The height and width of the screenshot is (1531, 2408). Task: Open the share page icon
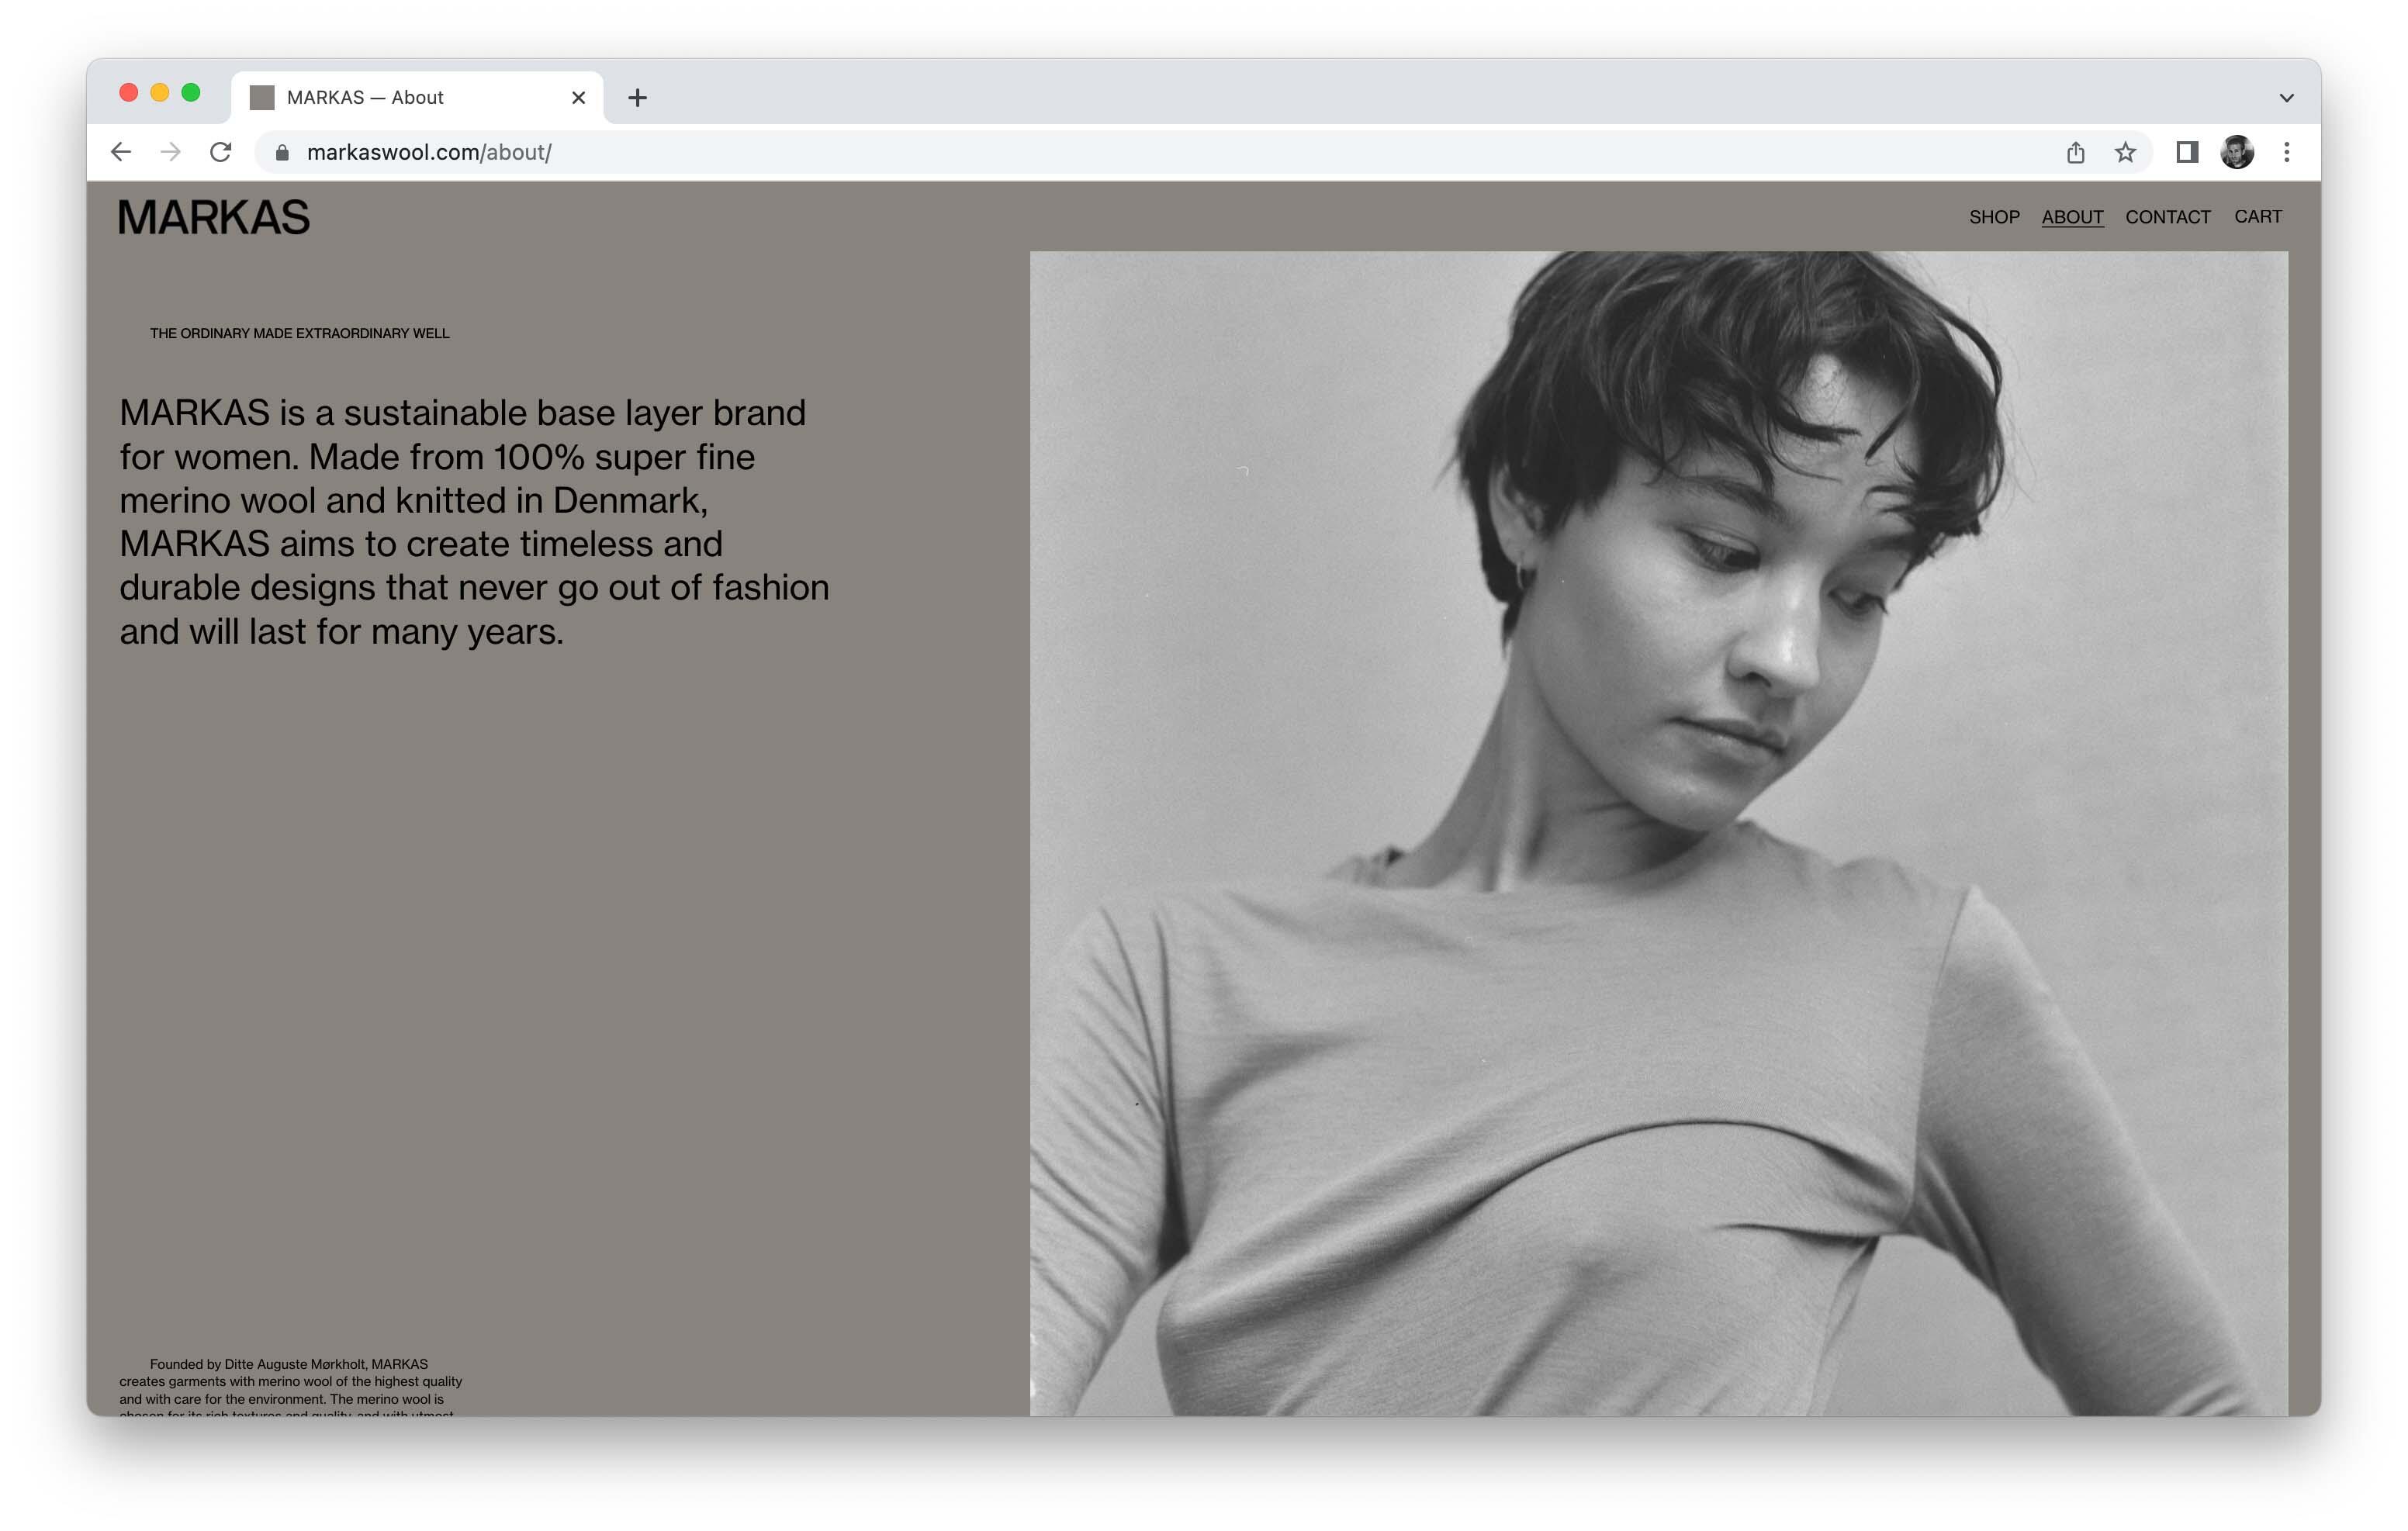click(x=2075, y=152)
